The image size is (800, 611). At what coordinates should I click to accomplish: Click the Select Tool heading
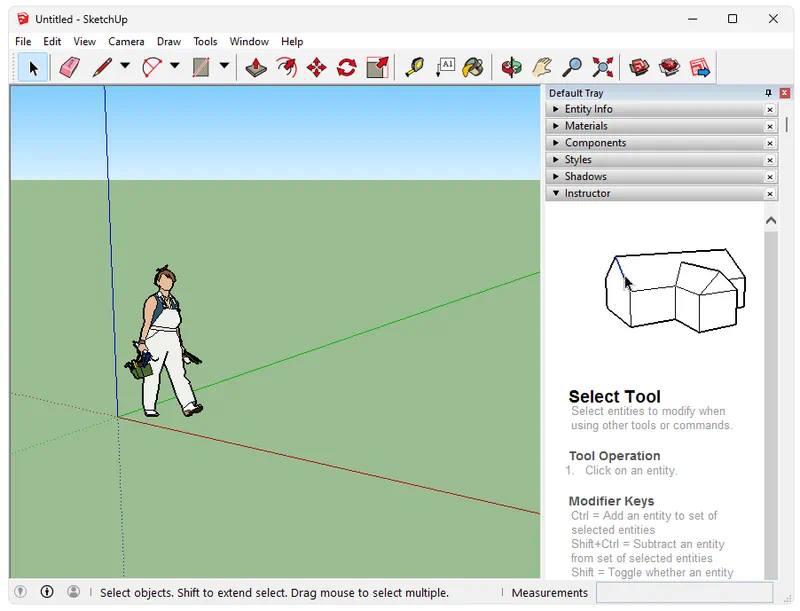(614, 396)
